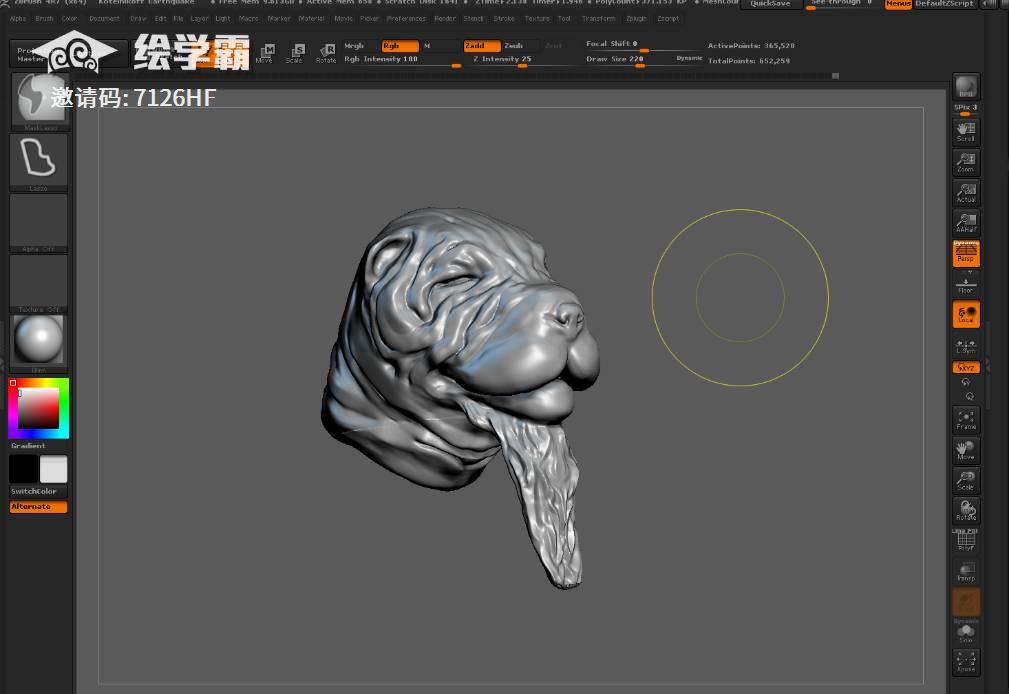
Task: Frame the mesh in view
Action: (965, 420)
